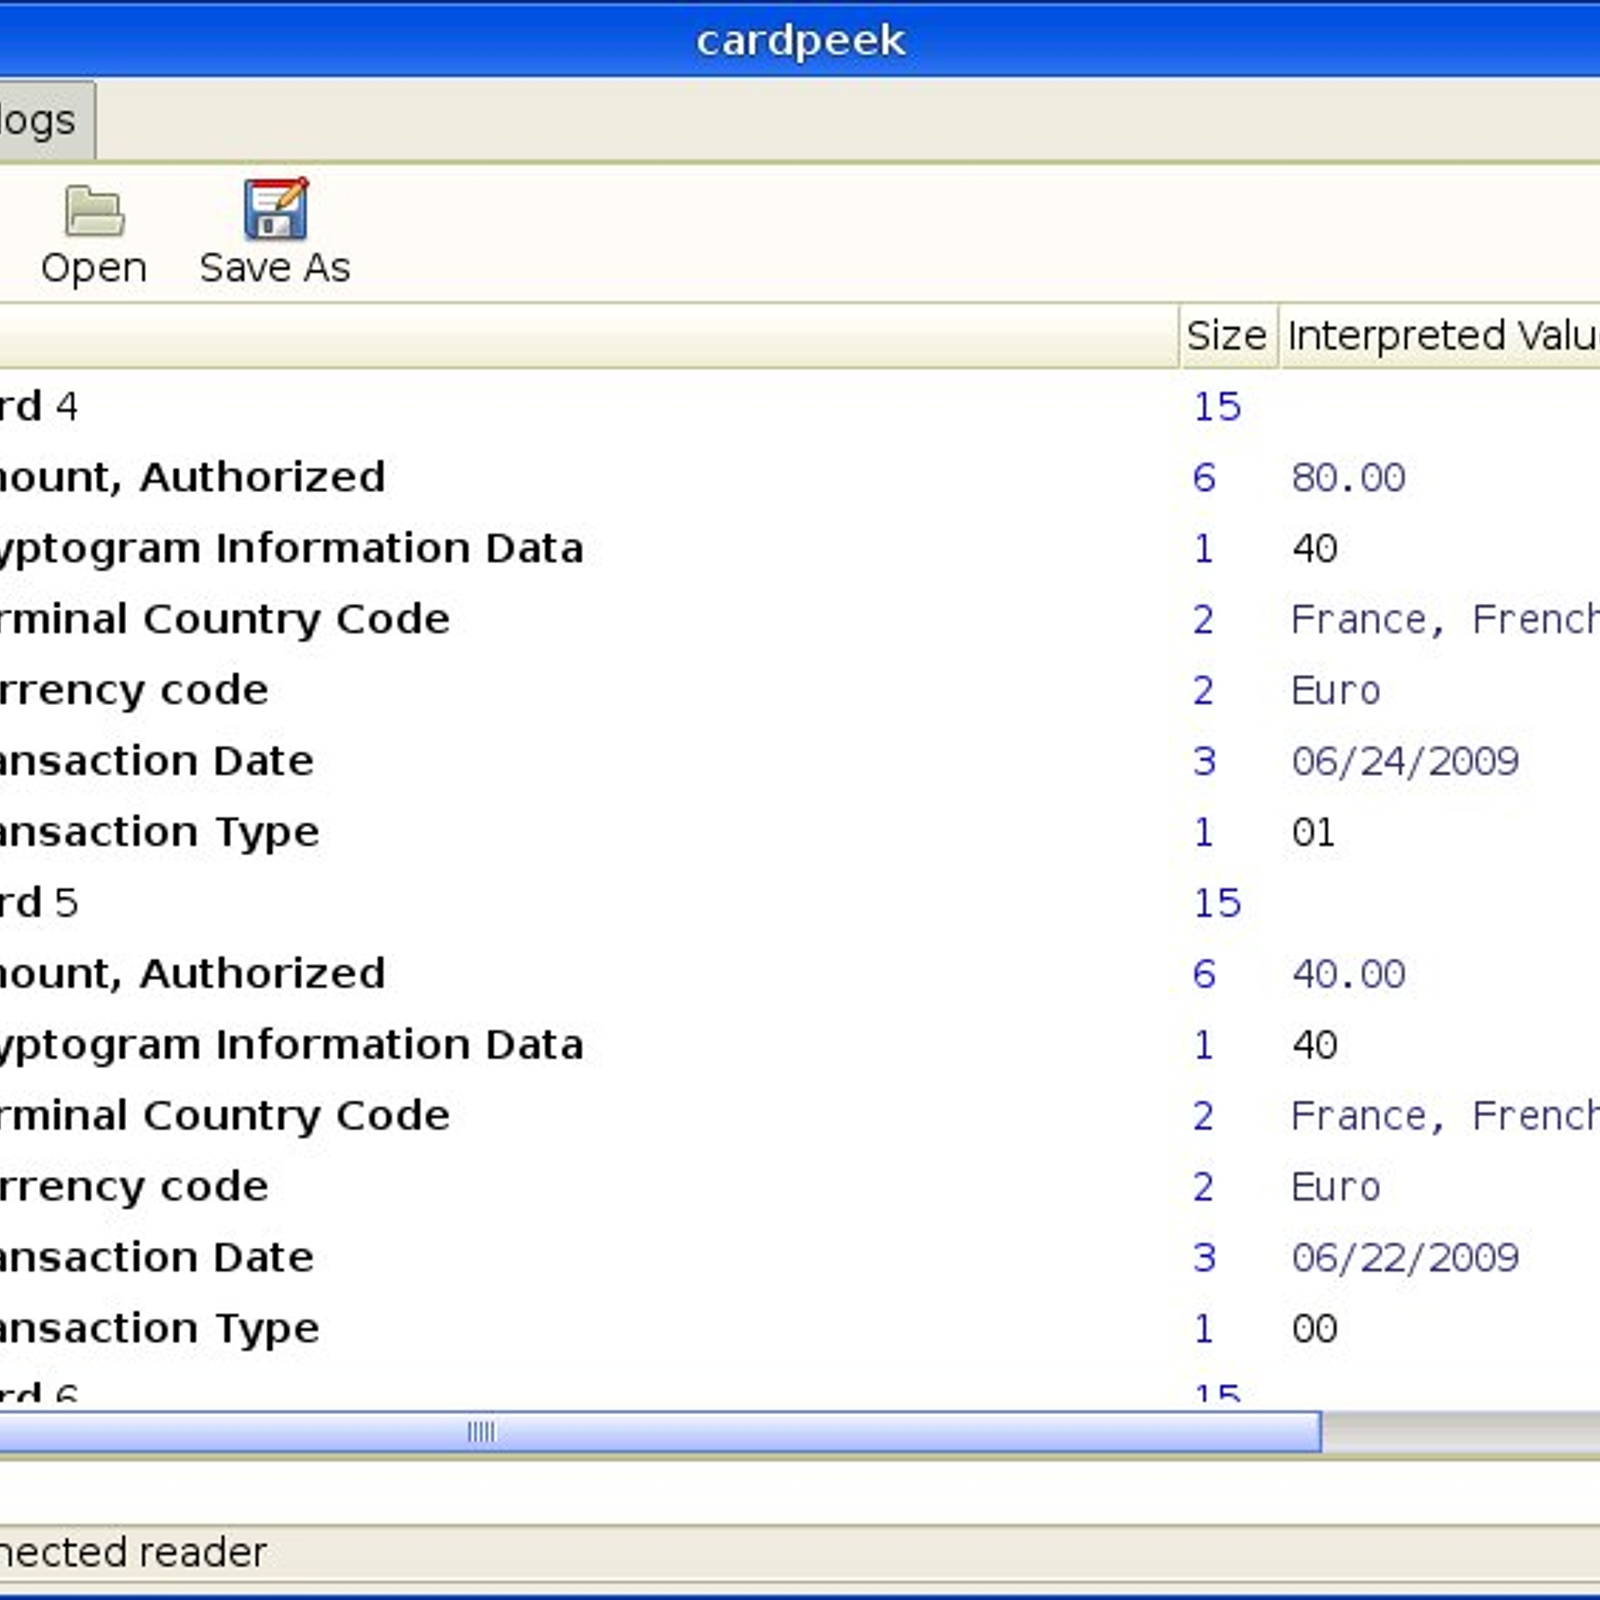Select the Amount, Authorized label in the 40.00 row
The height and width of the screenshot is (1600, 1600).
[192, 973]
